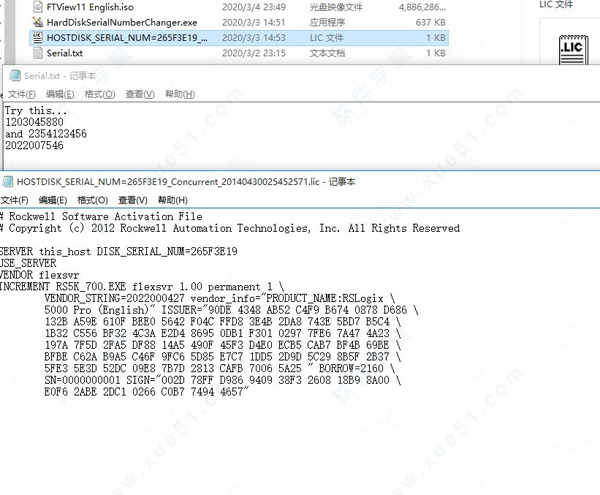This screenshot has width=600, height=495.
Task: Select the HOSTDISK_SERIAL_NUM LIC file icon
Action: pyautogui.click(x=38, y=37)
